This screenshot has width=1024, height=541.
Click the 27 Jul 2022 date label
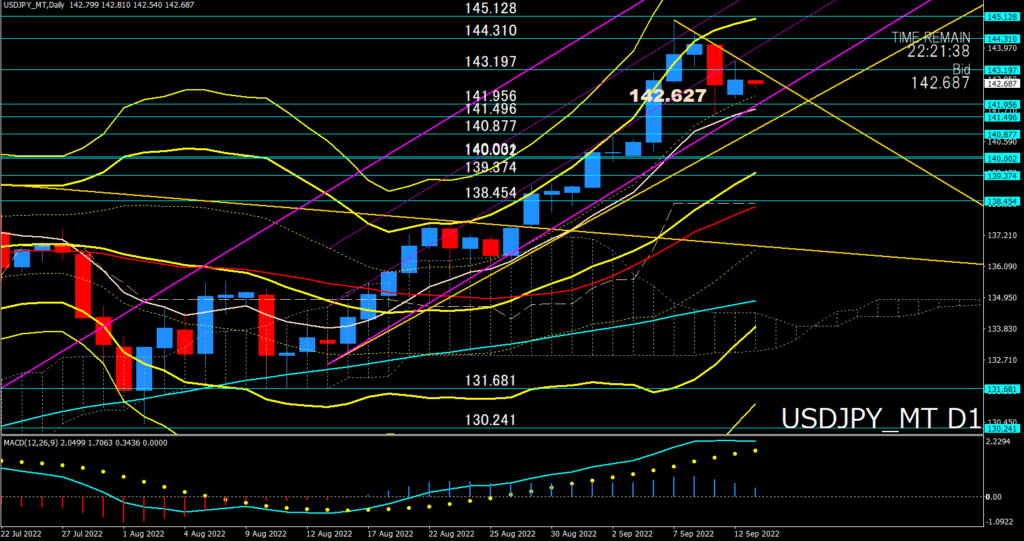point(83,534)
